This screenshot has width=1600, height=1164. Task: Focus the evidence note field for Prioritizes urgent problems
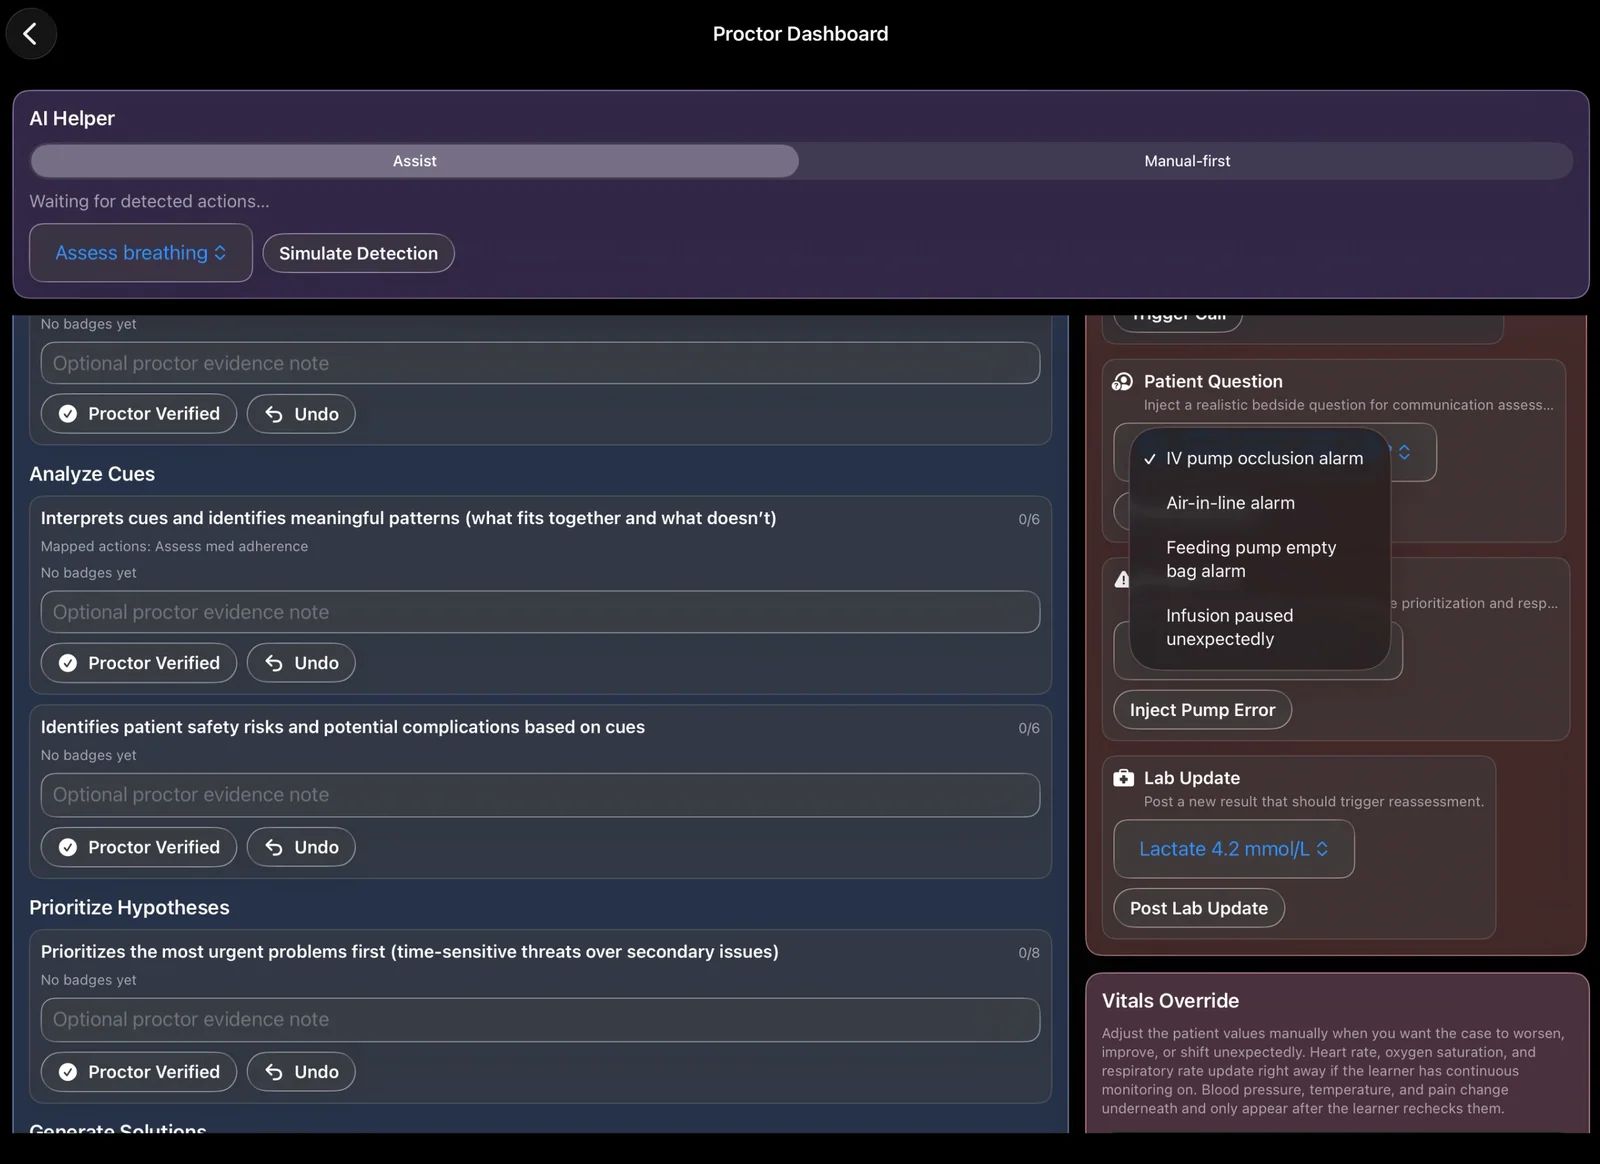tap(540, 1020)
